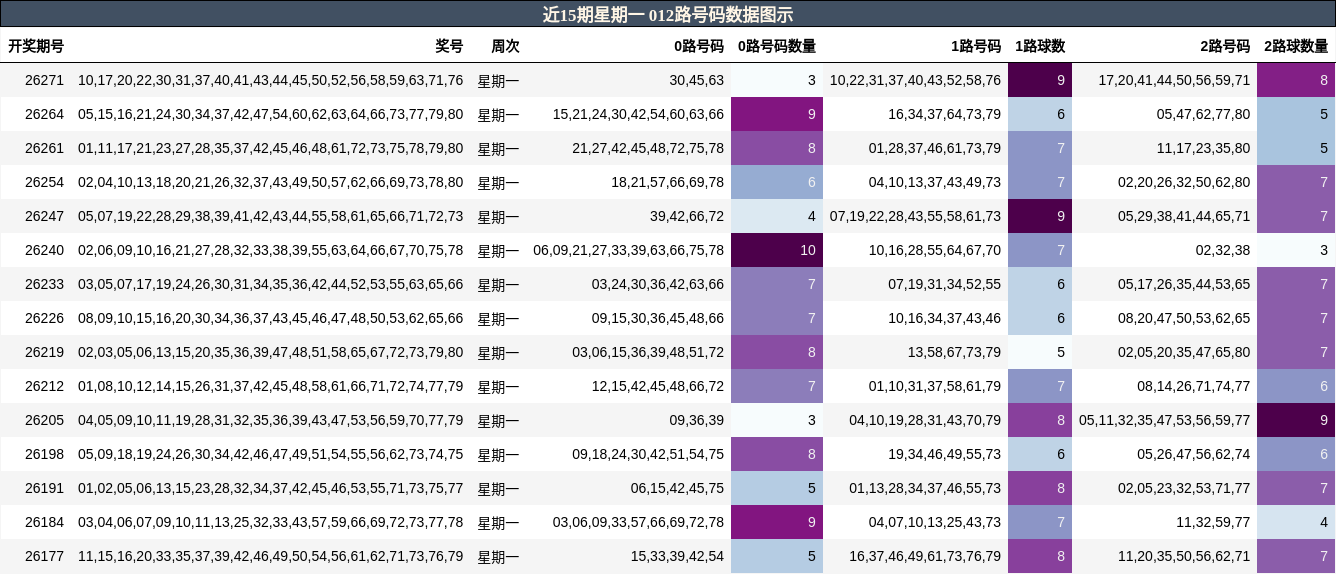Viewport: 1336px width, 574px height.
Task: Click 2路号码 cell reading 11,17,23,35,80
Action: (1203, 148)
